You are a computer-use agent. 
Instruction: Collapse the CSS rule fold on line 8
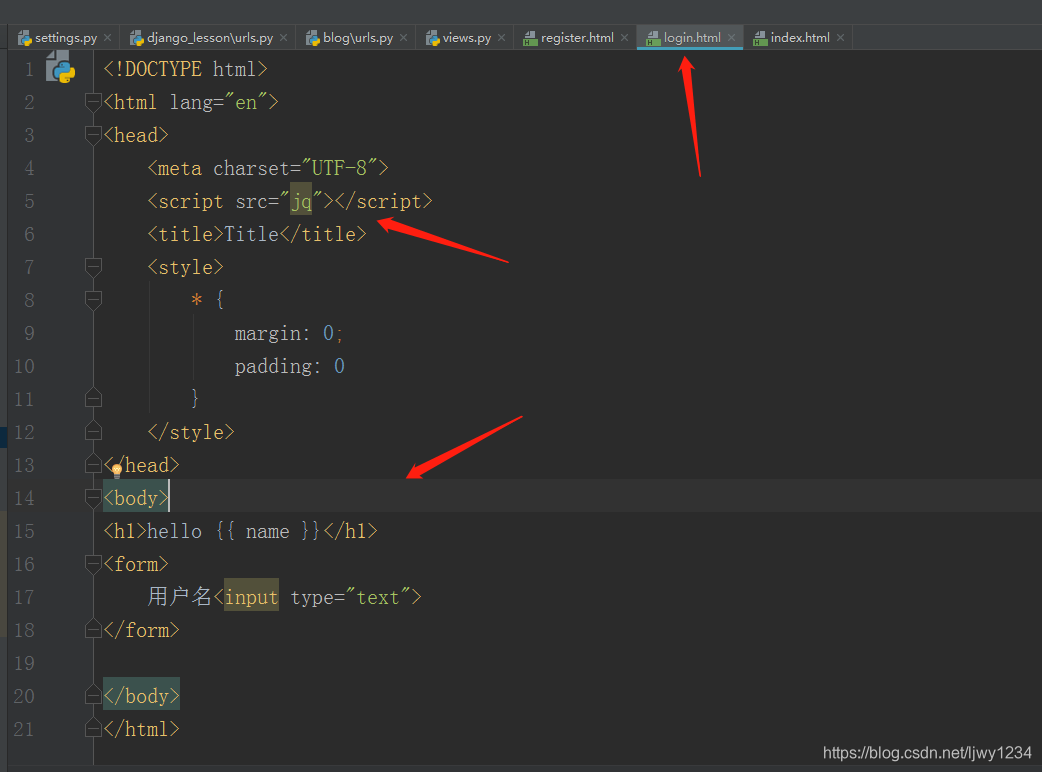(x=93, y=300)
